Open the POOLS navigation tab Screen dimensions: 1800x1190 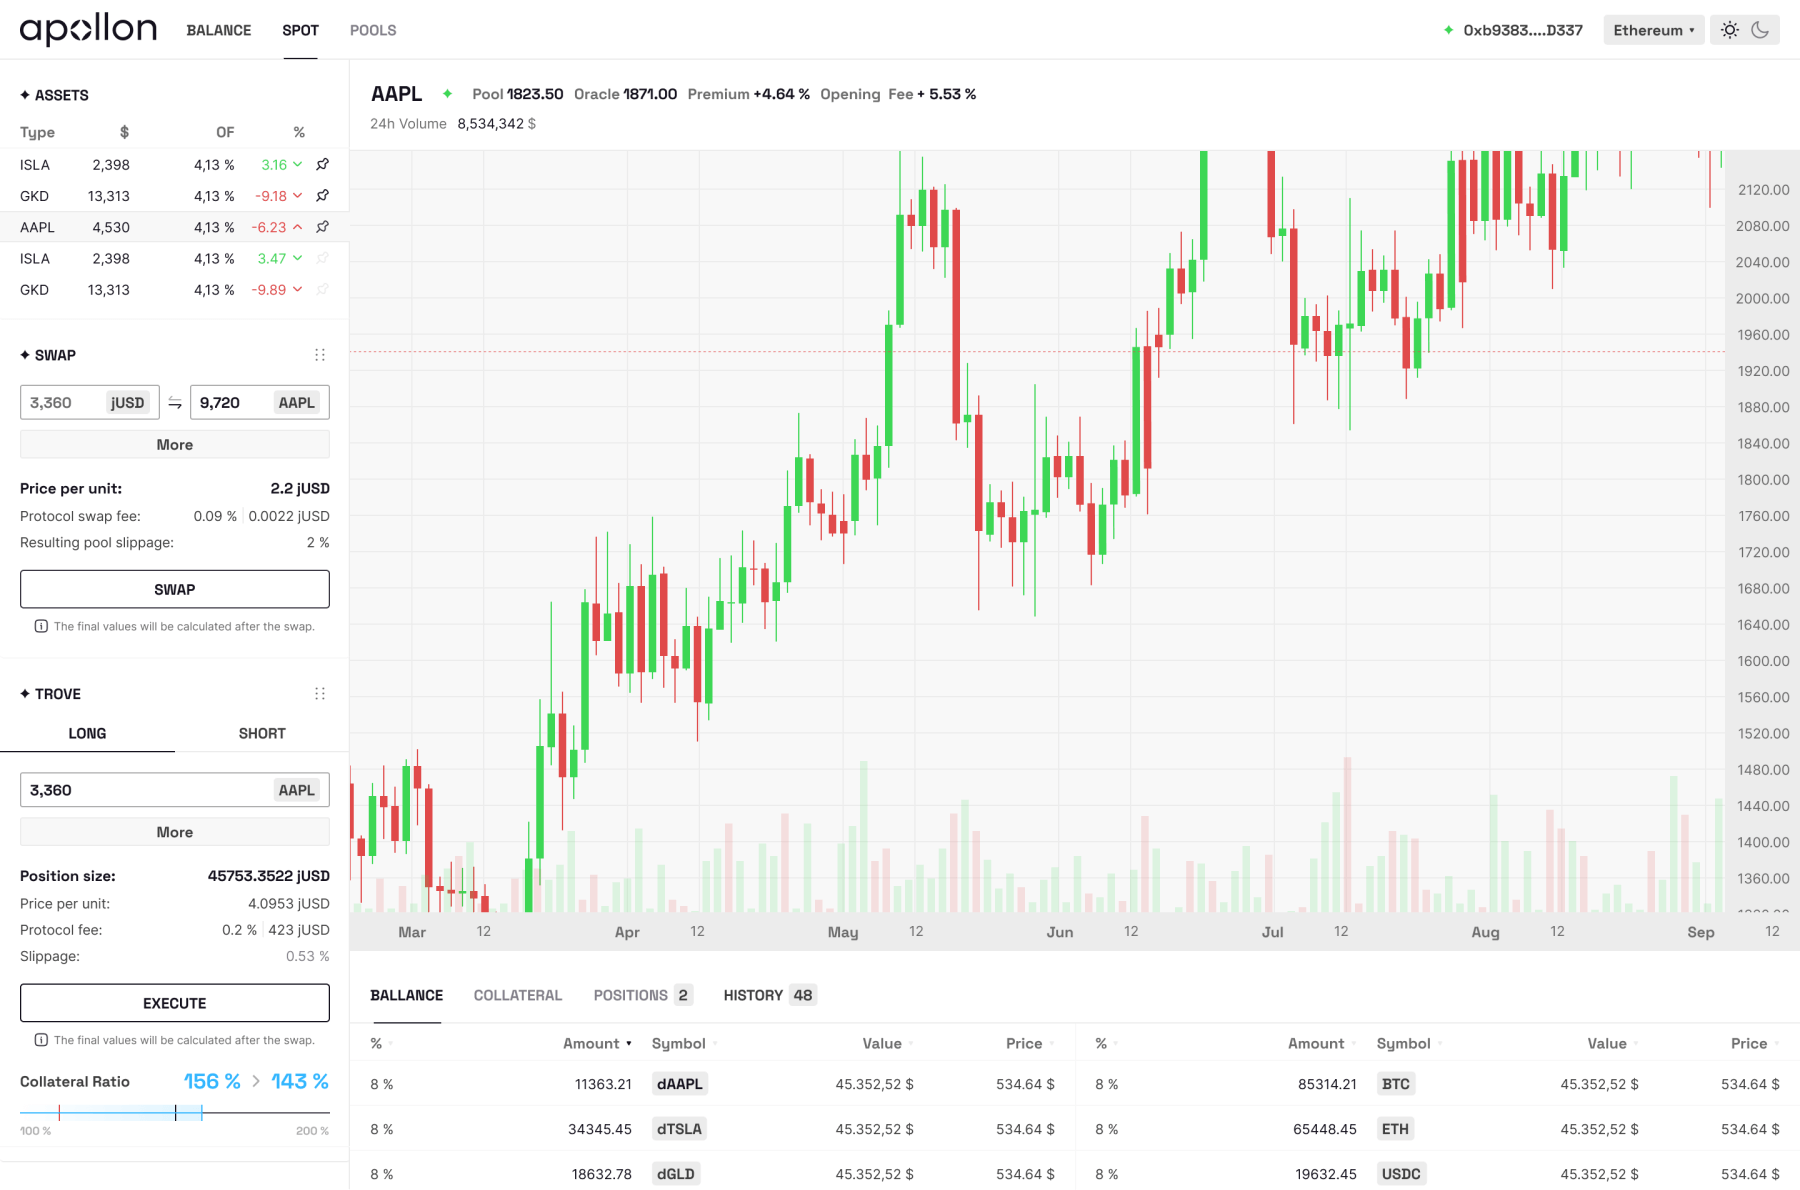point(373,30)
